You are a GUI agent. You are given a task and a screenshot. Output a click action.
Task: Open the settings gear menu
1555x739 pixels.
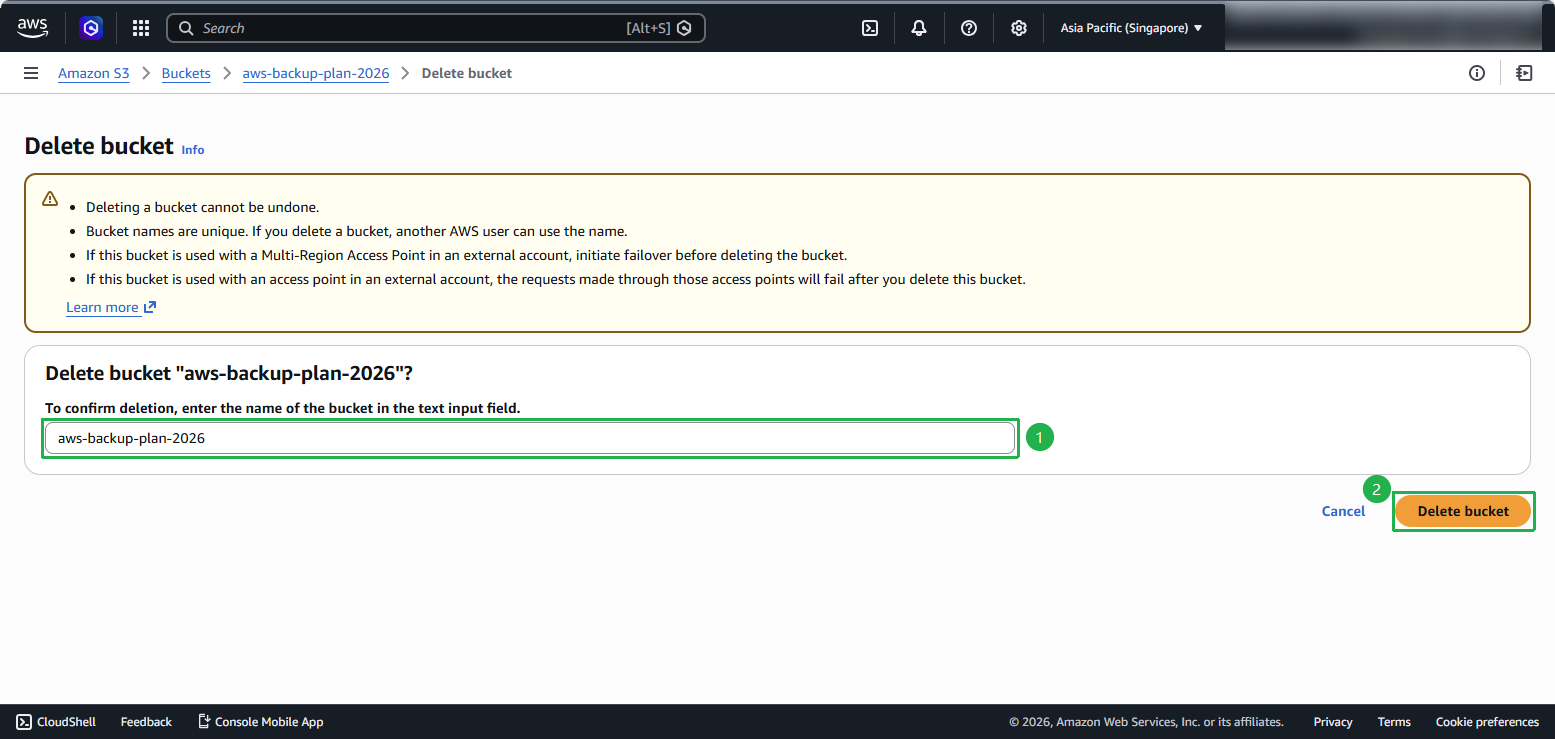pos(1019,28)
